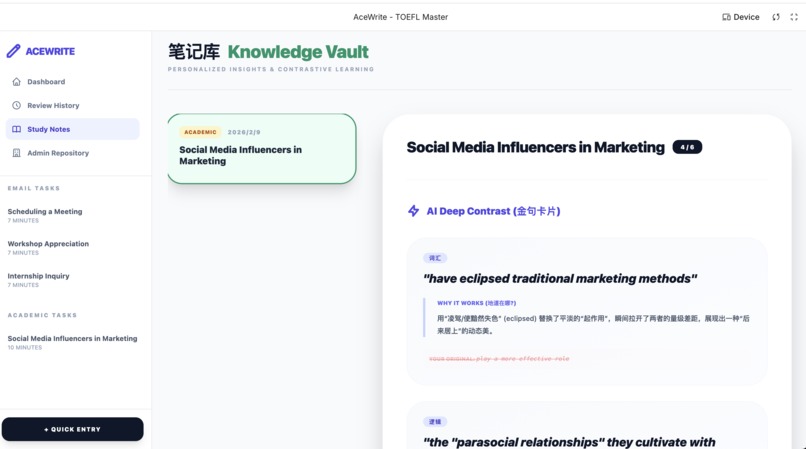The image size is (806, 449).
Task: Click the Review History clock icon
Action: click(16, 105)
